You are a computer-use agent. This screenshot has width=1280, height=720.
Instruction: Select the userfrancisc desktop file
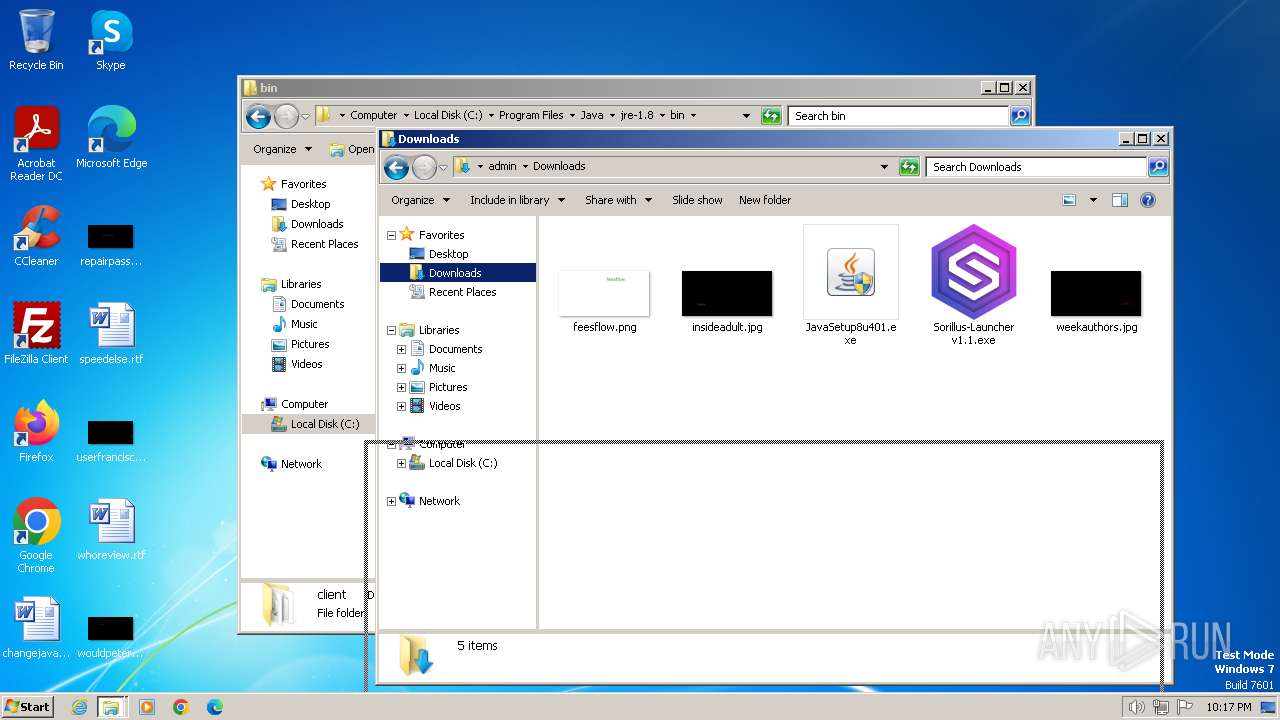click(x=111, y=442)
